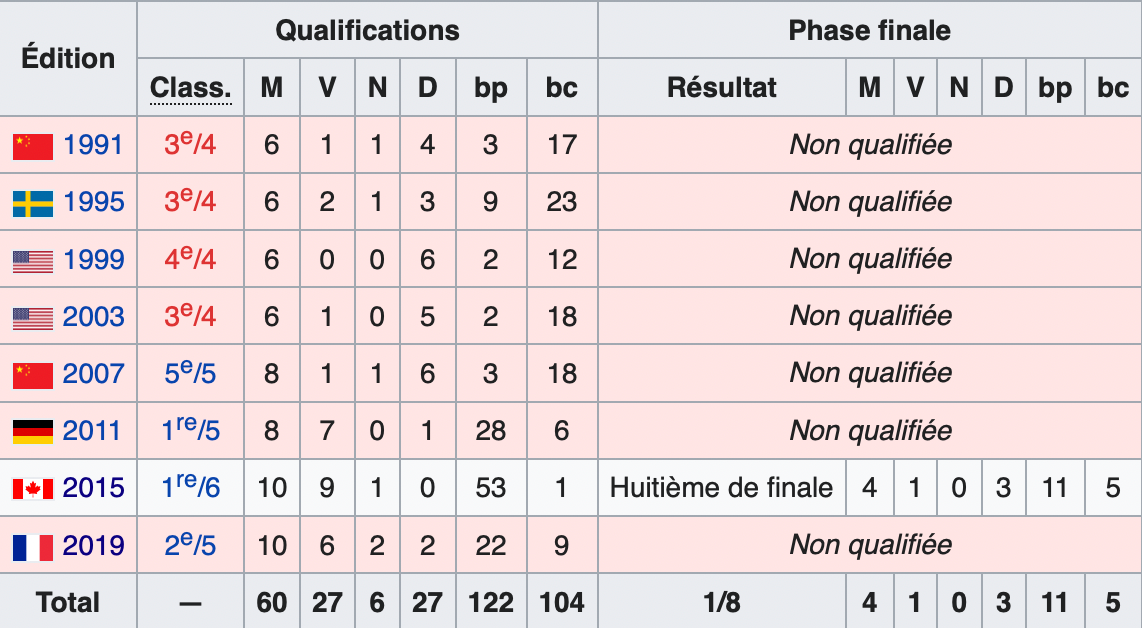Open the 2015 edition link
Image resolution: width=1142 pixels, height=628 pixels.
[x=93, y=487]
